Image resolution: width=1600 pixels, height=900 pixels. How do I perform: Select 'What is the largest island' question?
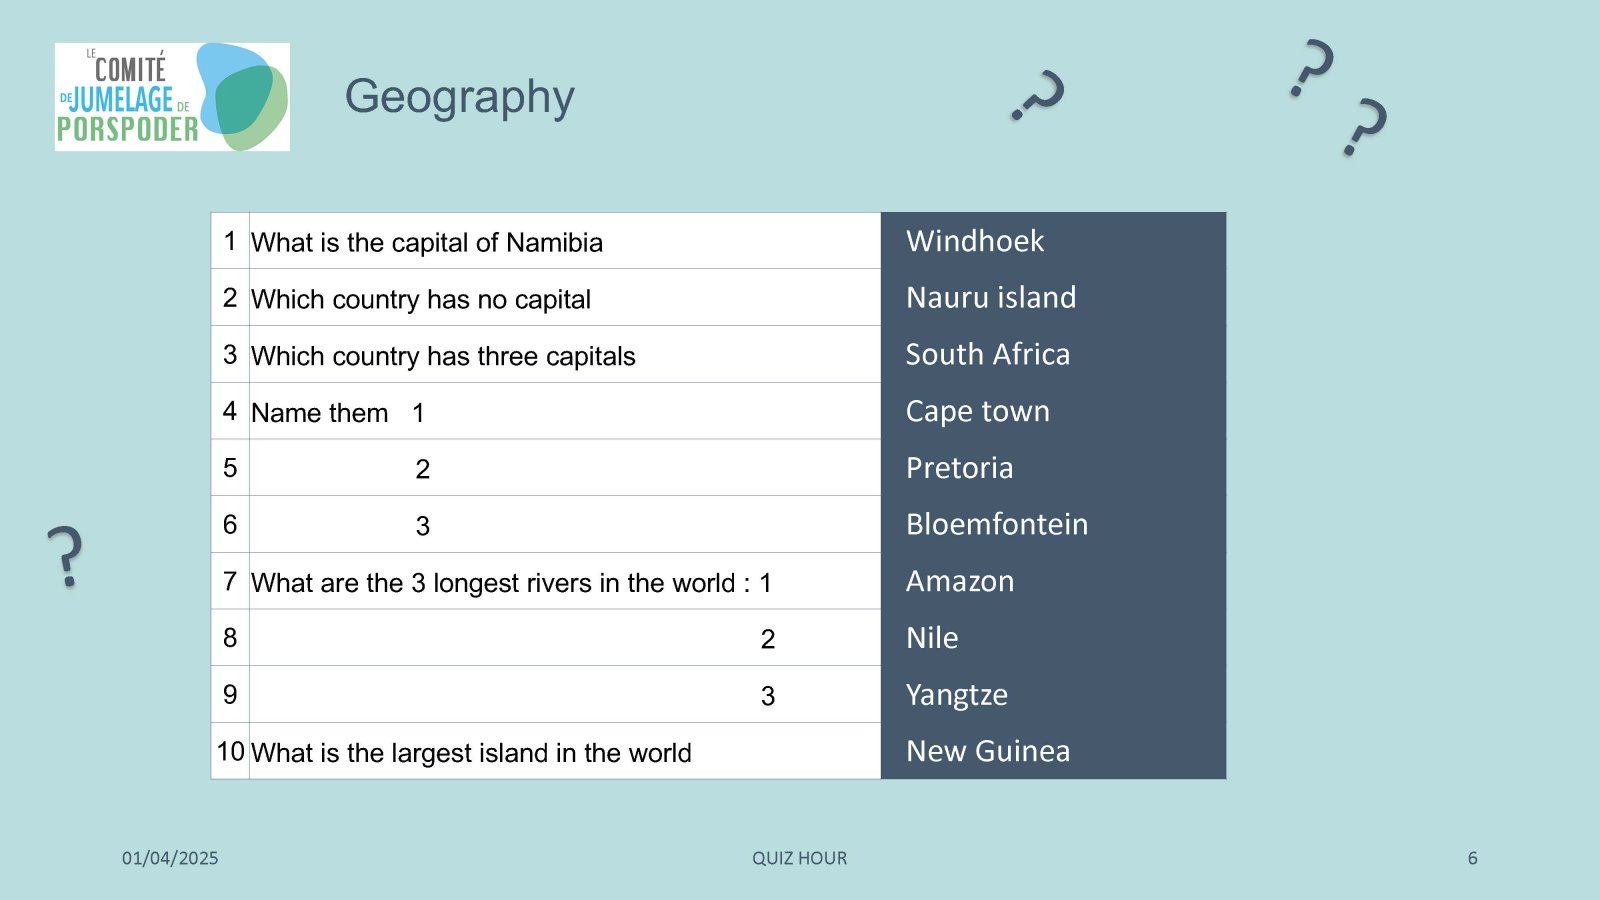click(471, 752)
